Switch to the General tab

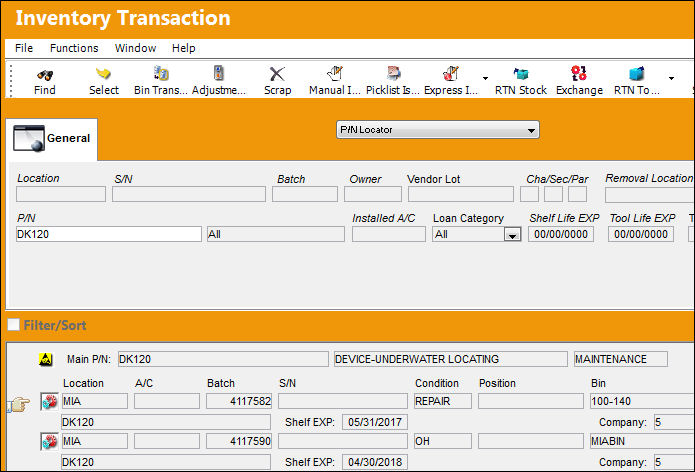(x=52, y=139)
